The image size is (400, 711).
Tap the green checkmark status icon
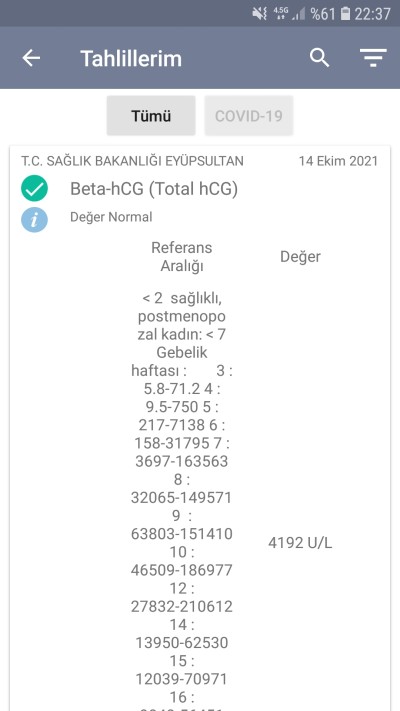click(34, 188)
